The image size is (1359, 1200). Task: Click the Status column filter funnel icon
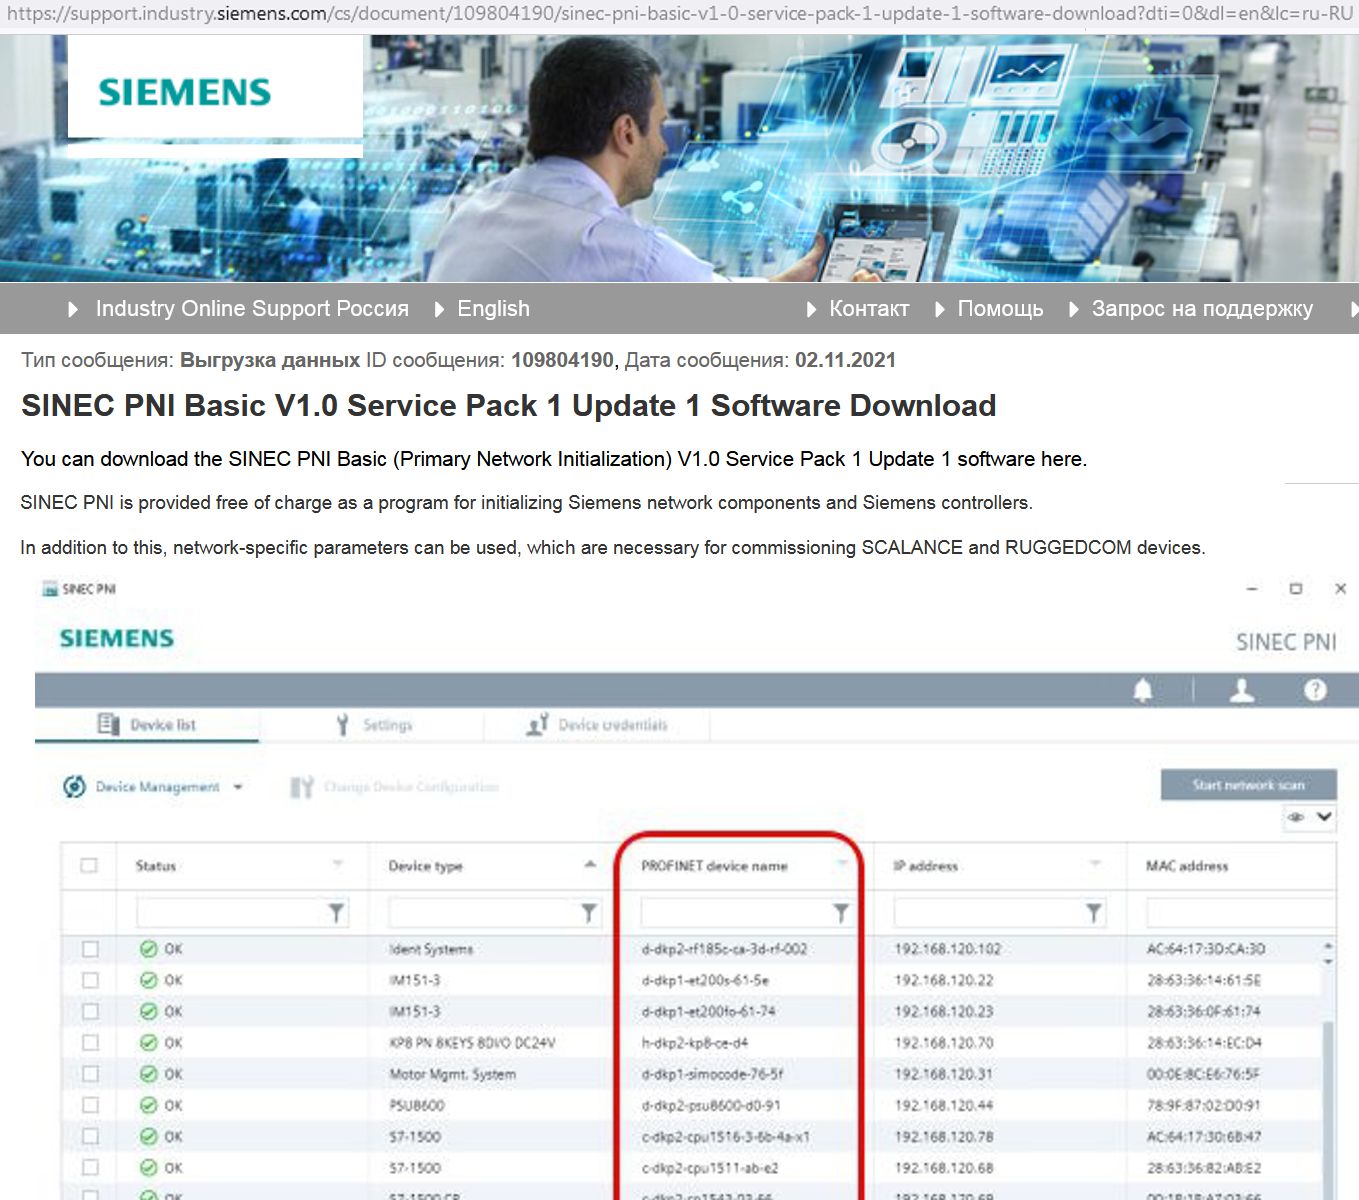click(x=336, y=912)
